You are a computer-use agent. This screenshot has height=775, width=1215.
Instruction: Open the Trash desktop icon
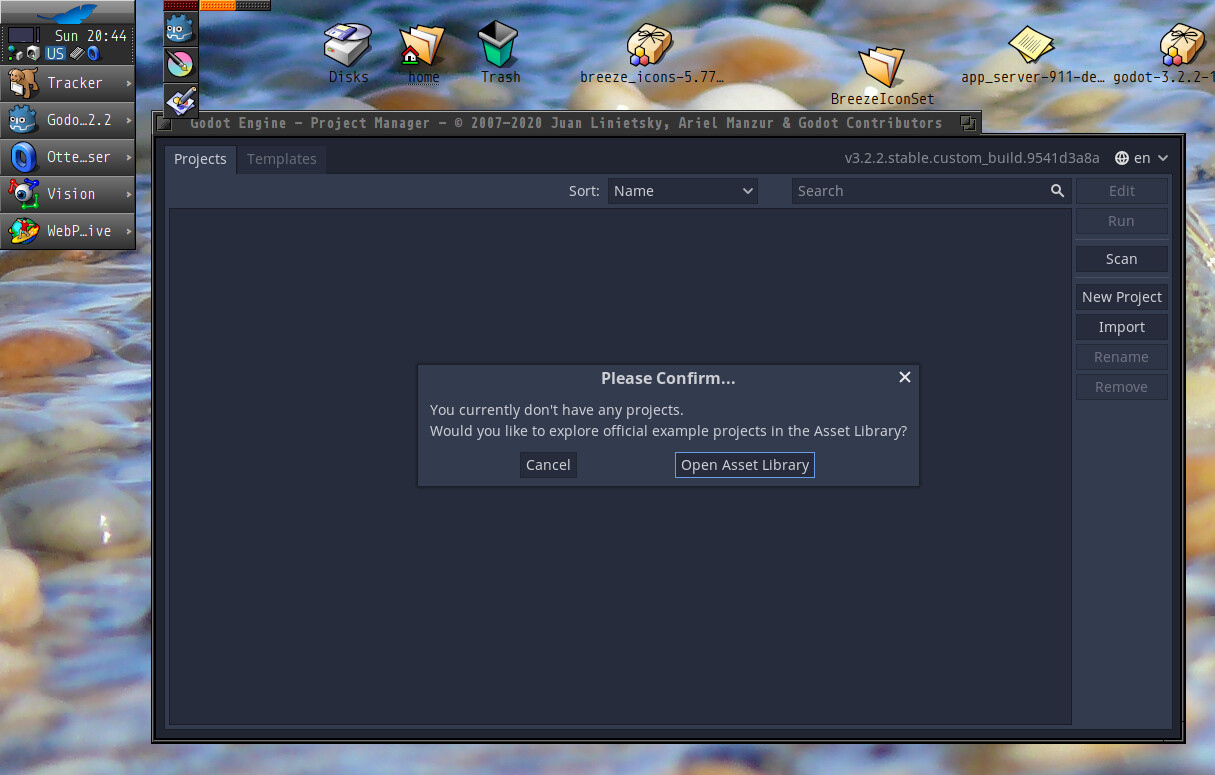500,46
